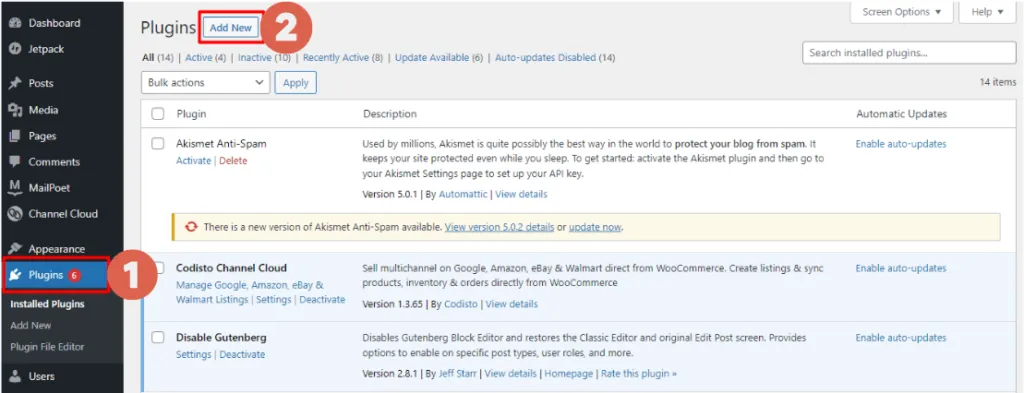Check the Disable Gutenberg checkbox

(x=157, y=338)
